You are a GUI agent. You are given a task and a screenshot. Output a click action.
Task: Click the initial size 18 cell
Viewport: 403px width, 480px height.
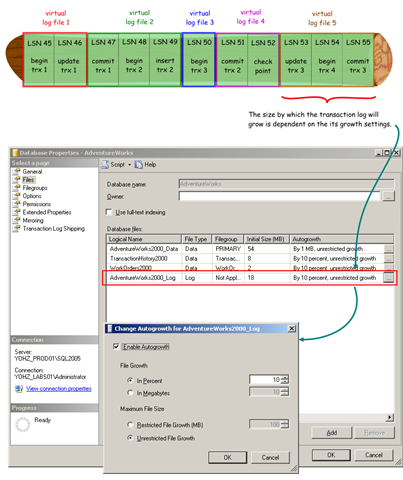(267, 278)
